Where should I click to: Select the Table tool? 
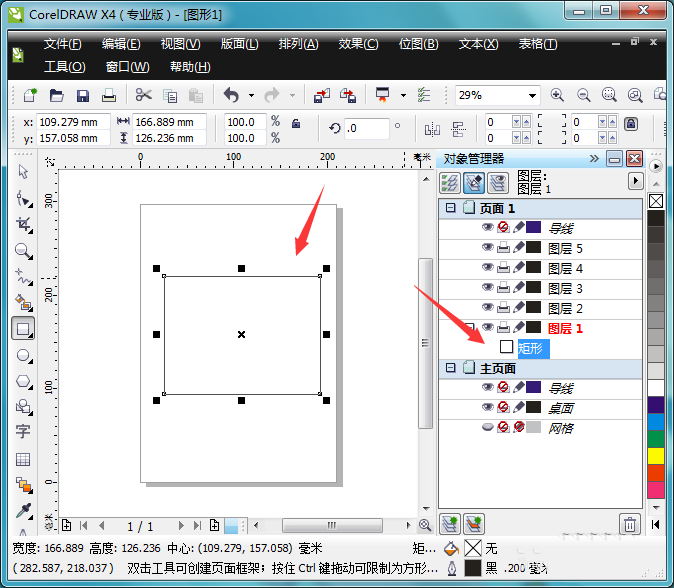23,459
